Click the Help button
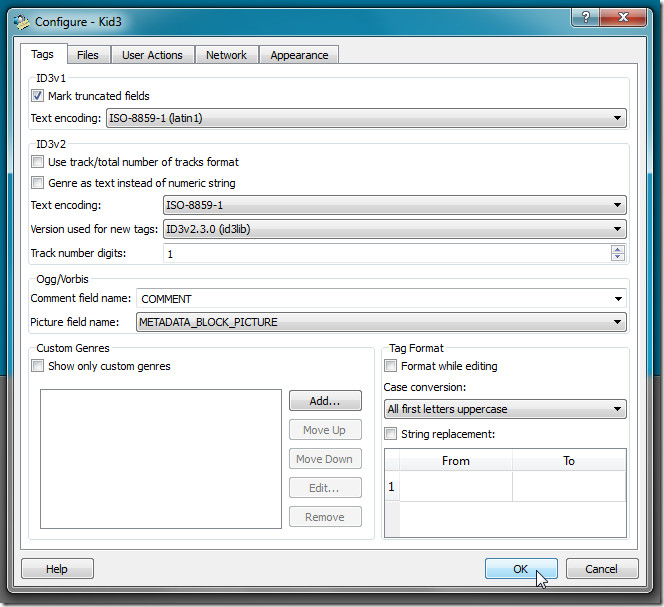 pyautogui.click(x=57, y=569)
